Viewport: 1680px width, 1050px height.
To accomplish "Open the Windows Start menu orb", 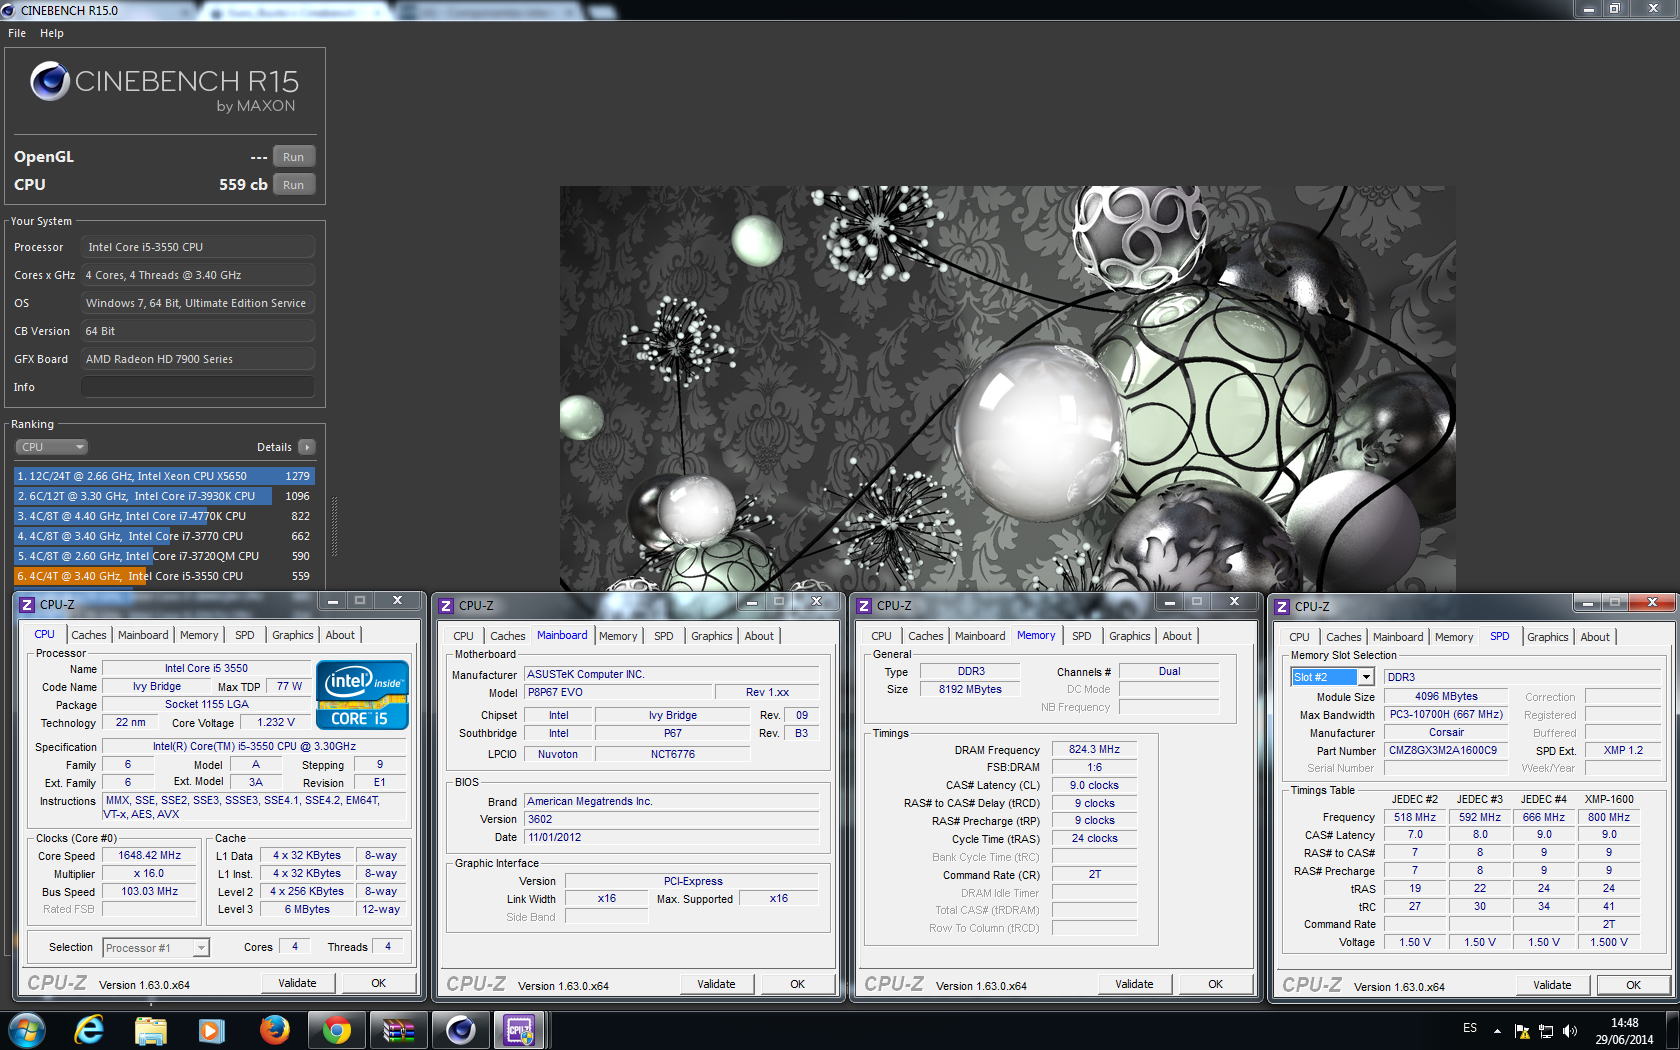I will 27,1029.
